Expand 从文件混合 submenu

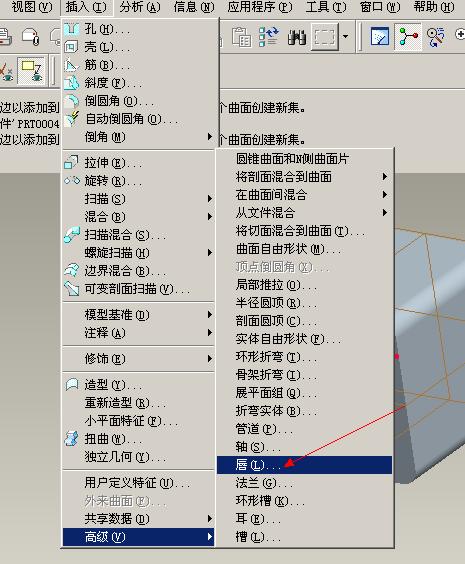tap(304, 213)
